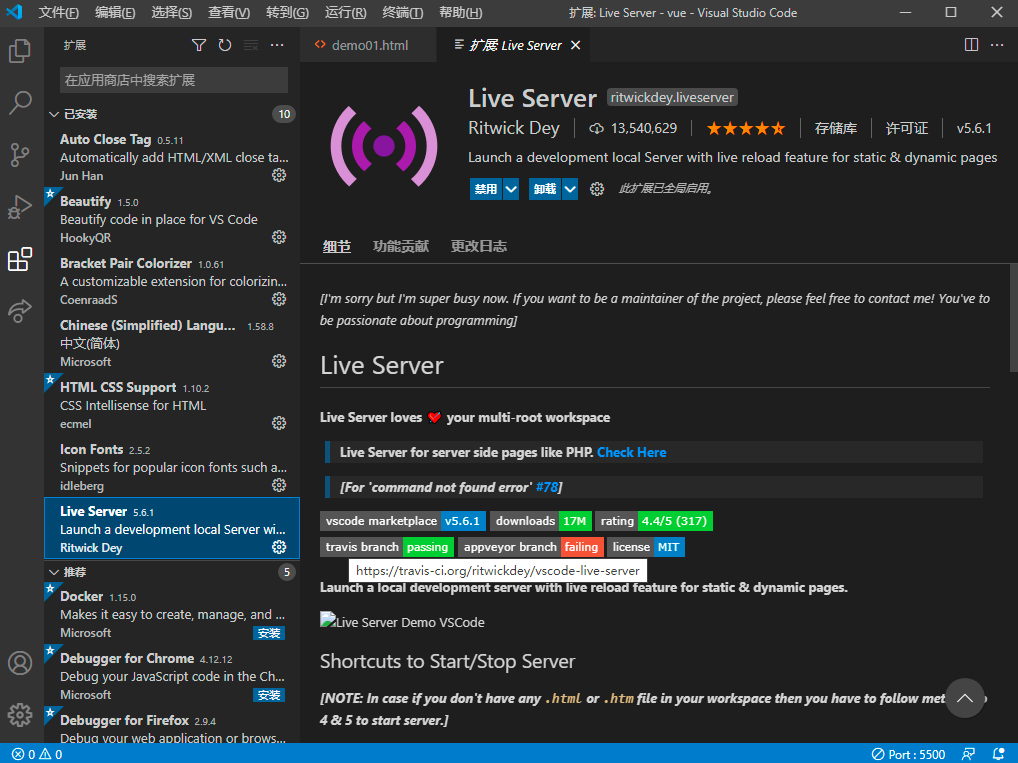Open the Accounts icon in activity bar

(x=20, y=663)
